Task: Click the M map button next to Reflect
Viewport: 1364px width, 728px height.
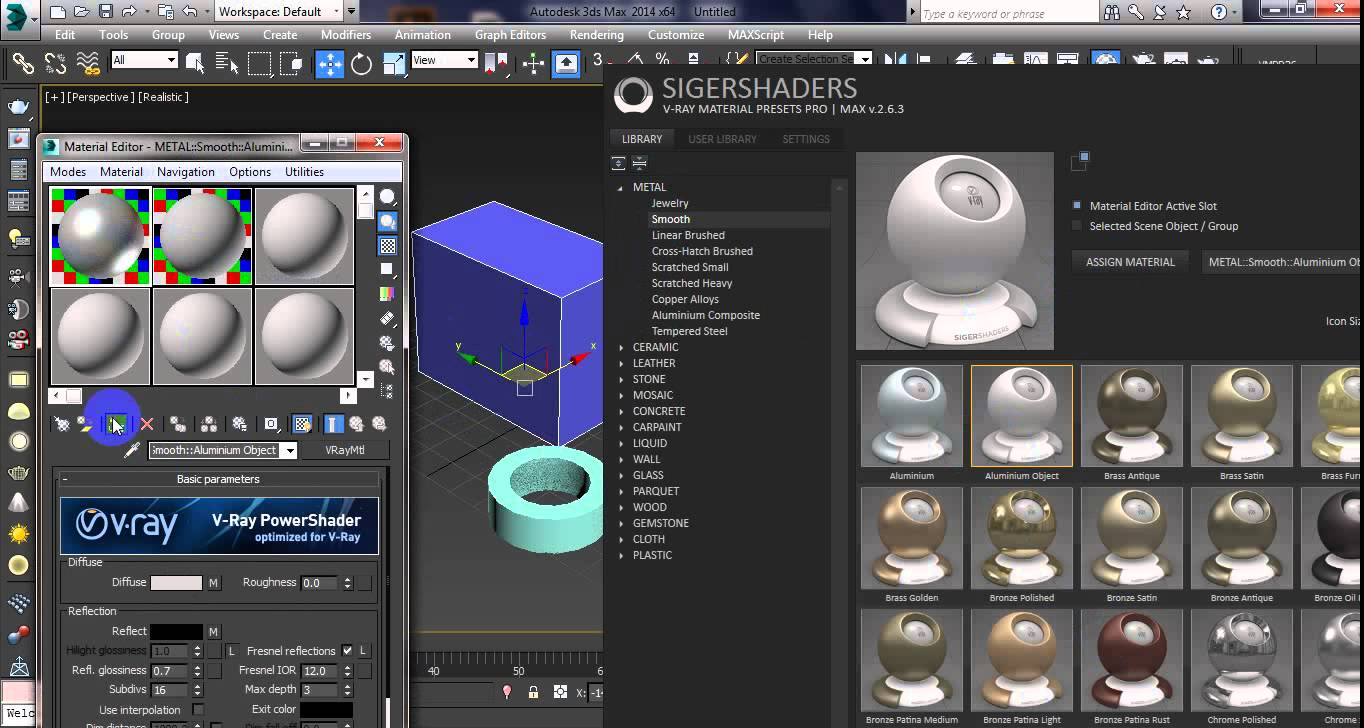Action: (x=213, y=632)
